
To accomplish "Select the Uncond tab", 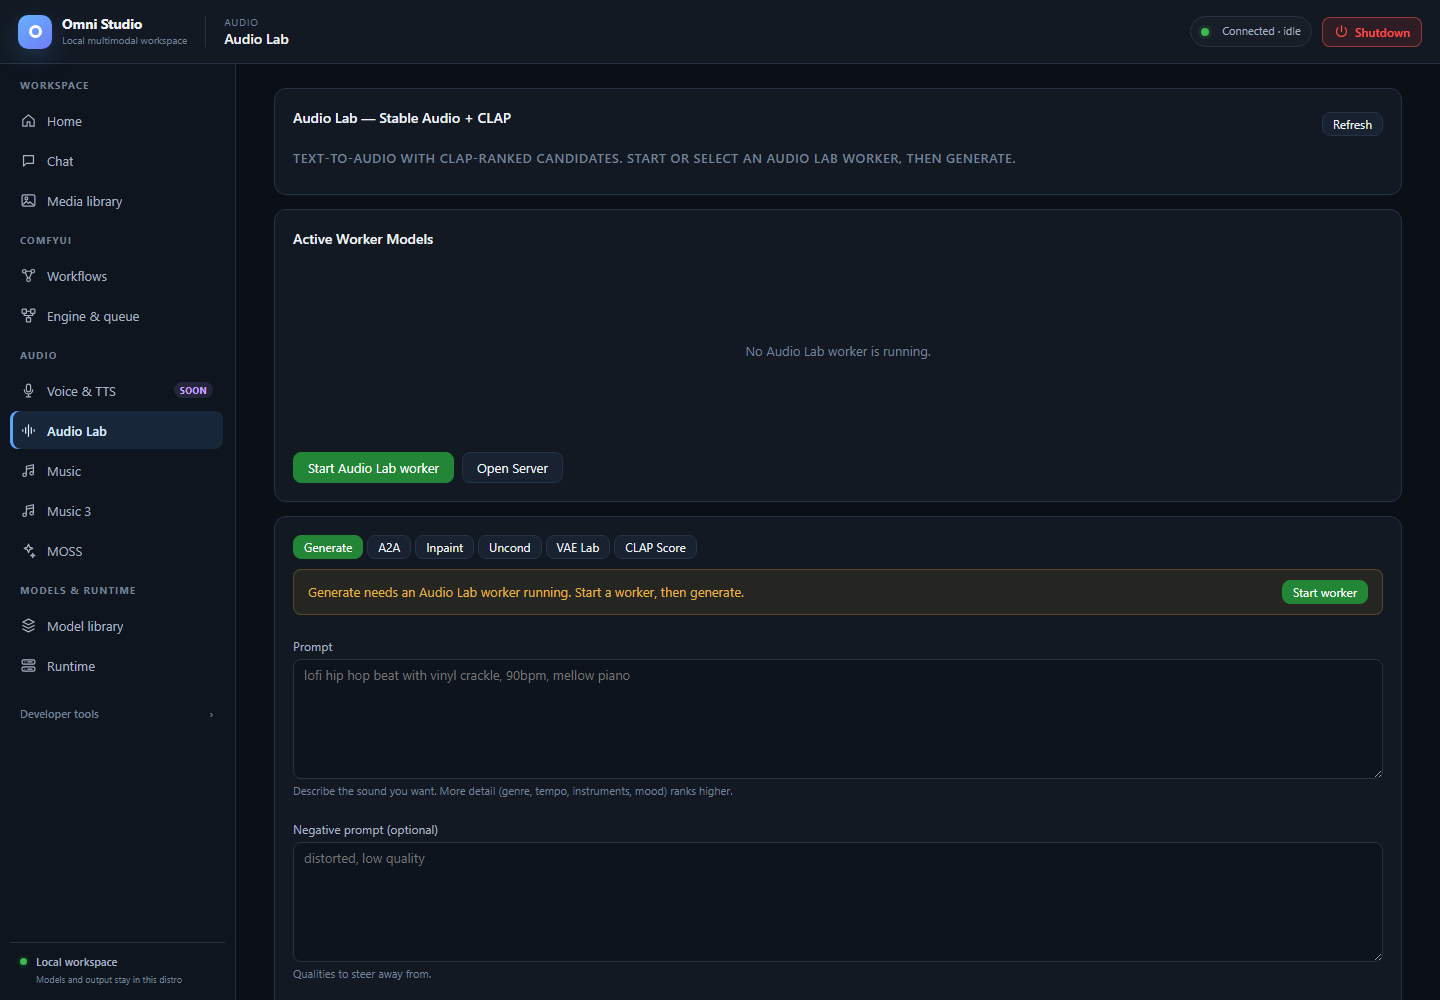I will [x=510, y=548].
